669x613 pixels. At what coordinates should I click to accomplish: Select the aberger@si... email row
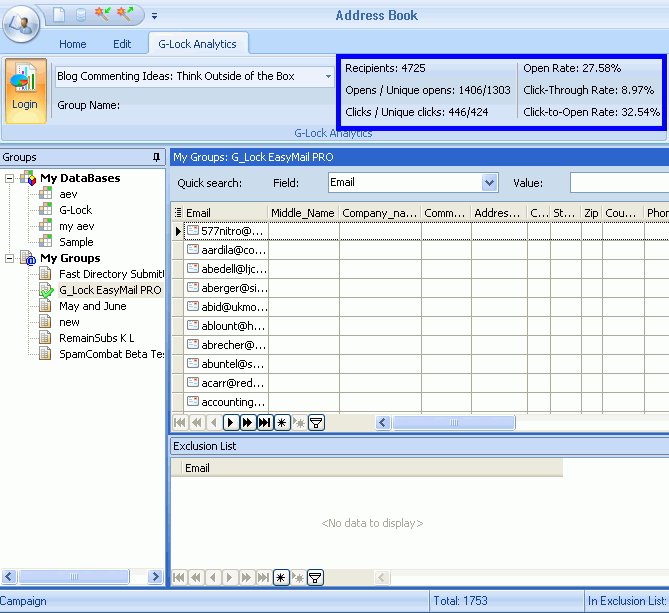(227, 288)
